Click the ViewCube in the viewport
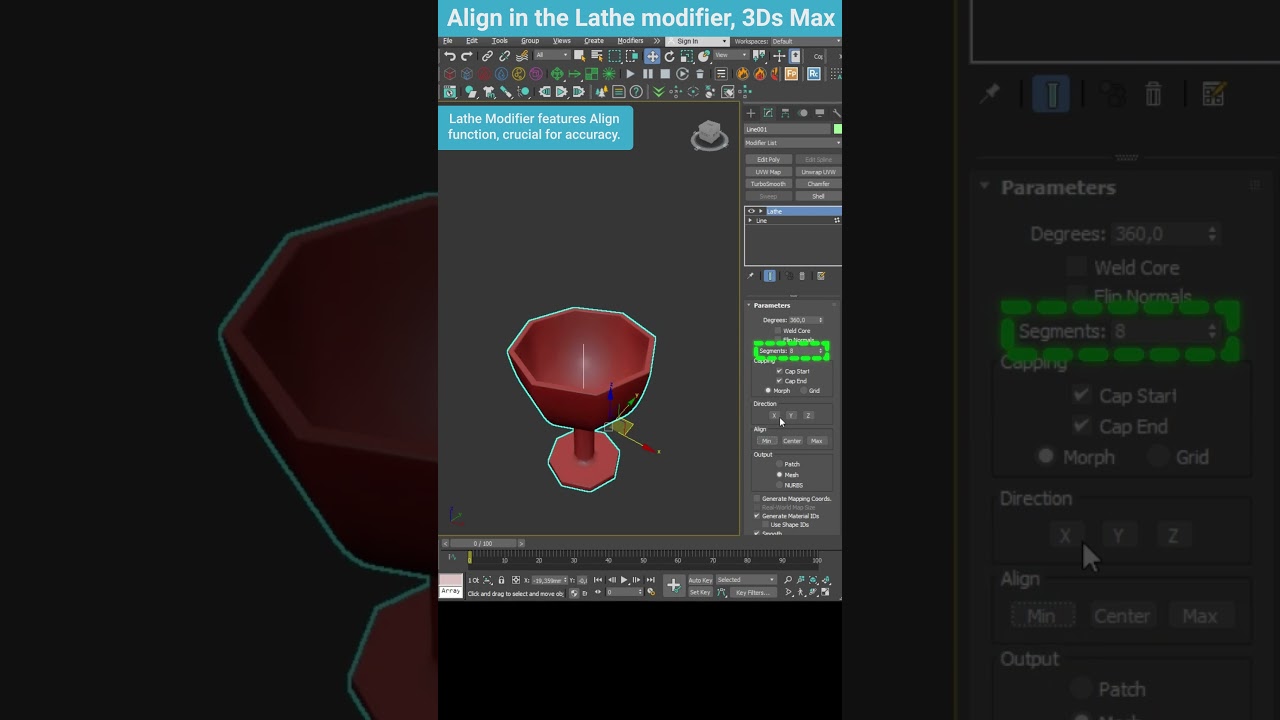Screen dimensions: 1280x720 click(x=709, y=136)
